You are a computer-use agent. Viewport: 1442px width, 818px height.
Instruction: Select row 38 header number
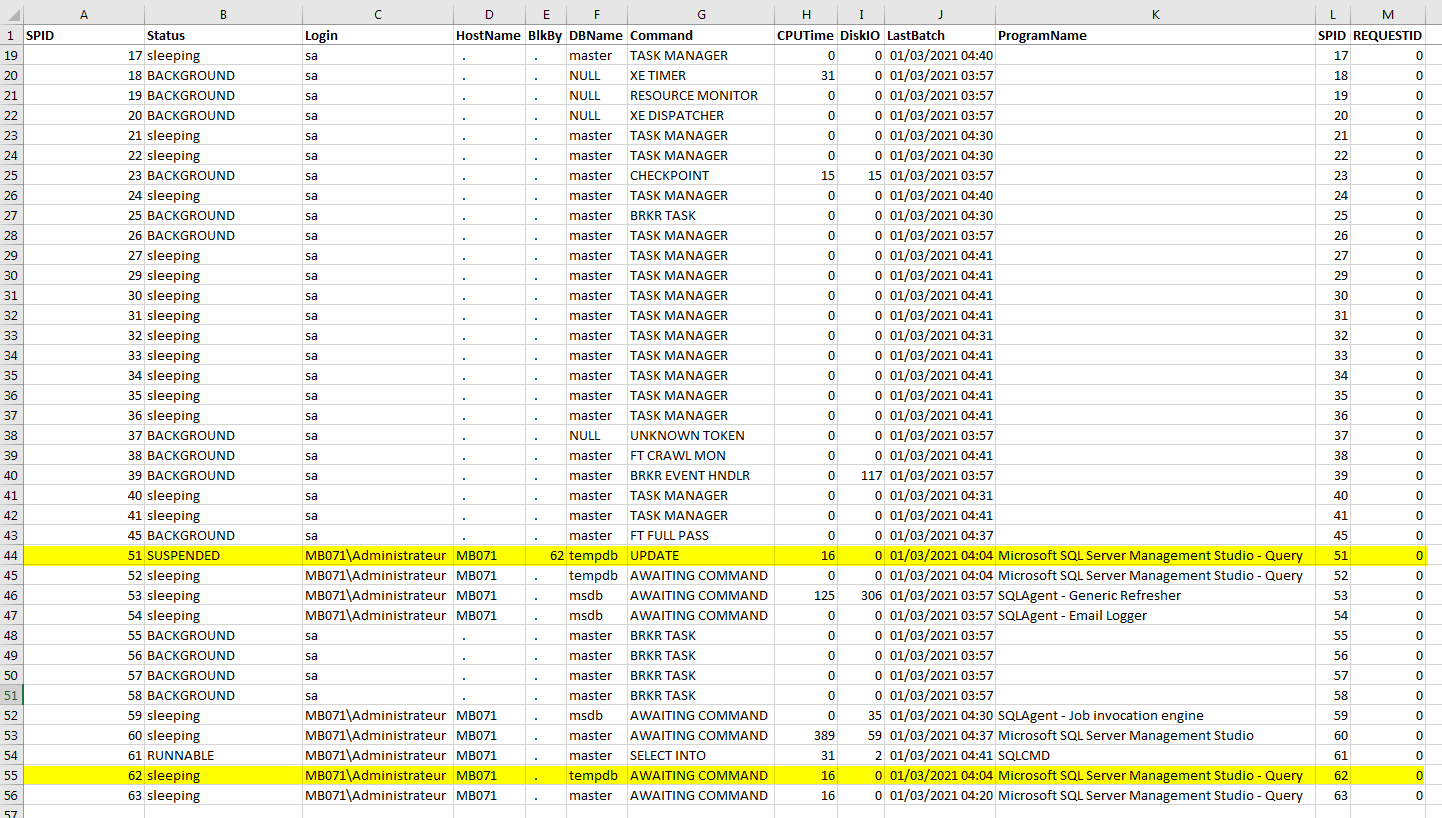(12, 435)
